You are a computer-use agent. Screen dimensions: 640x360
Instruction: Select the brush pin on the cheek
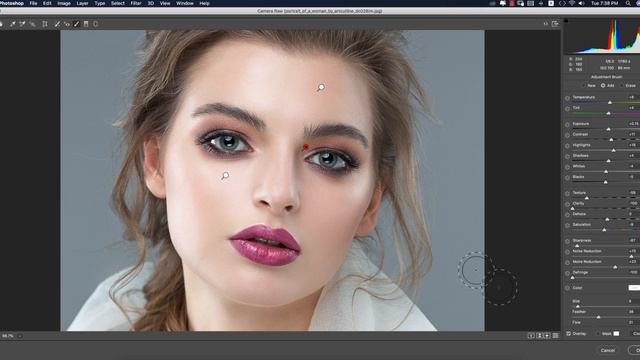(x=225, y=176)
